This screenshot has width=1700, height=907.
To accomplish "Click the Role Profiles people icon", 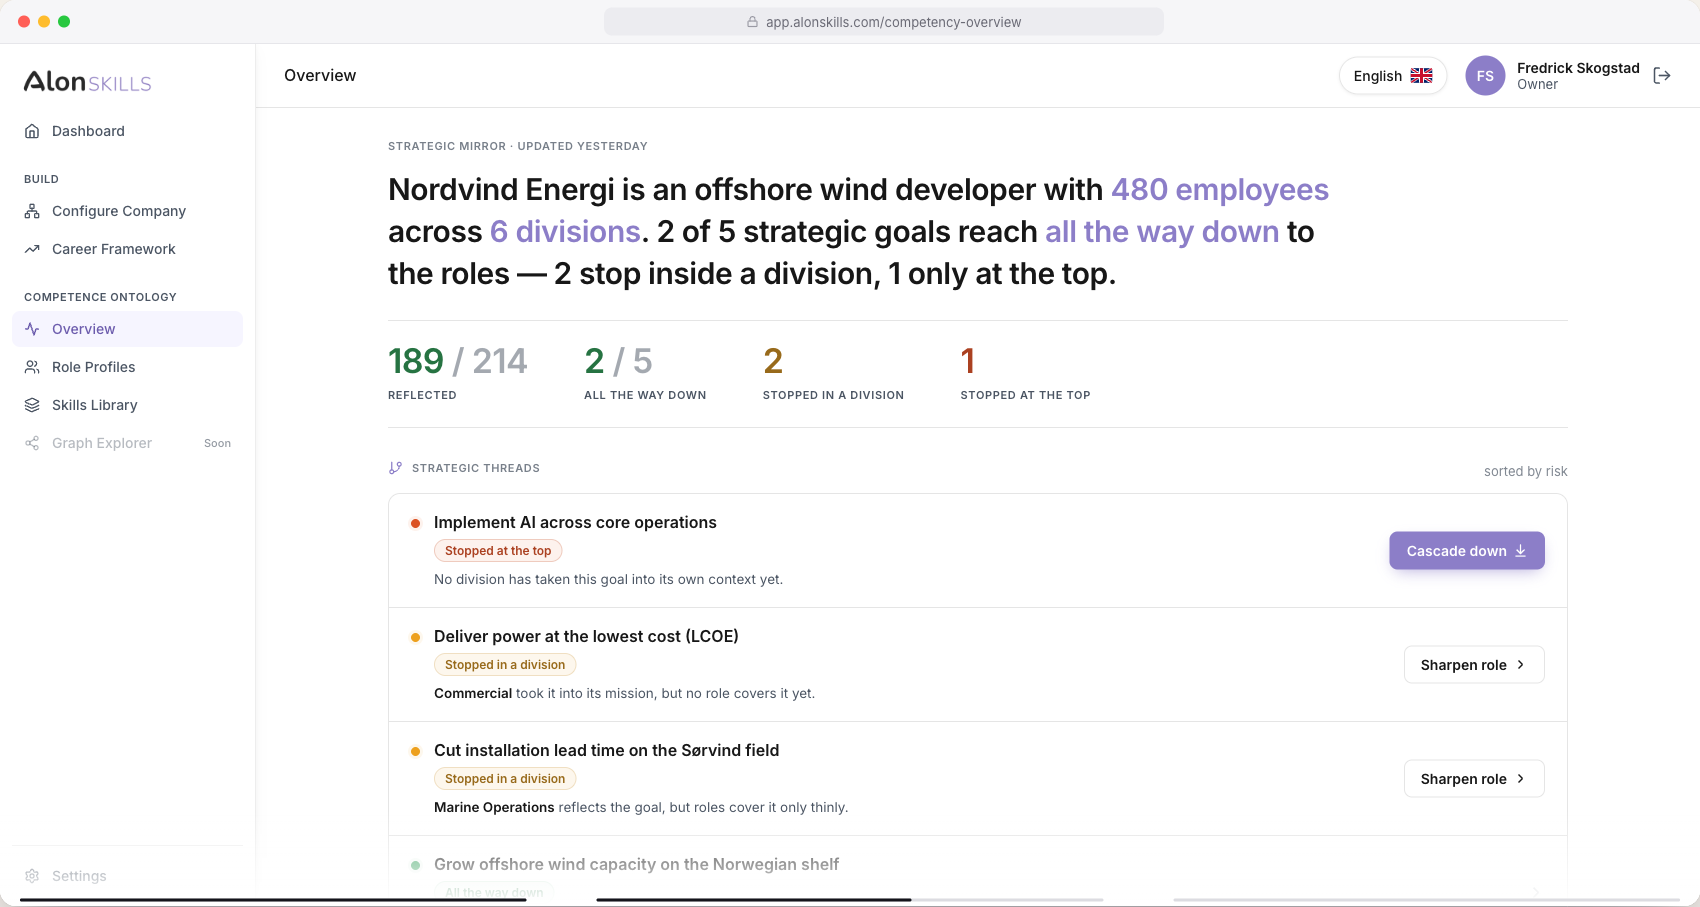I will (x=32, y=367).
